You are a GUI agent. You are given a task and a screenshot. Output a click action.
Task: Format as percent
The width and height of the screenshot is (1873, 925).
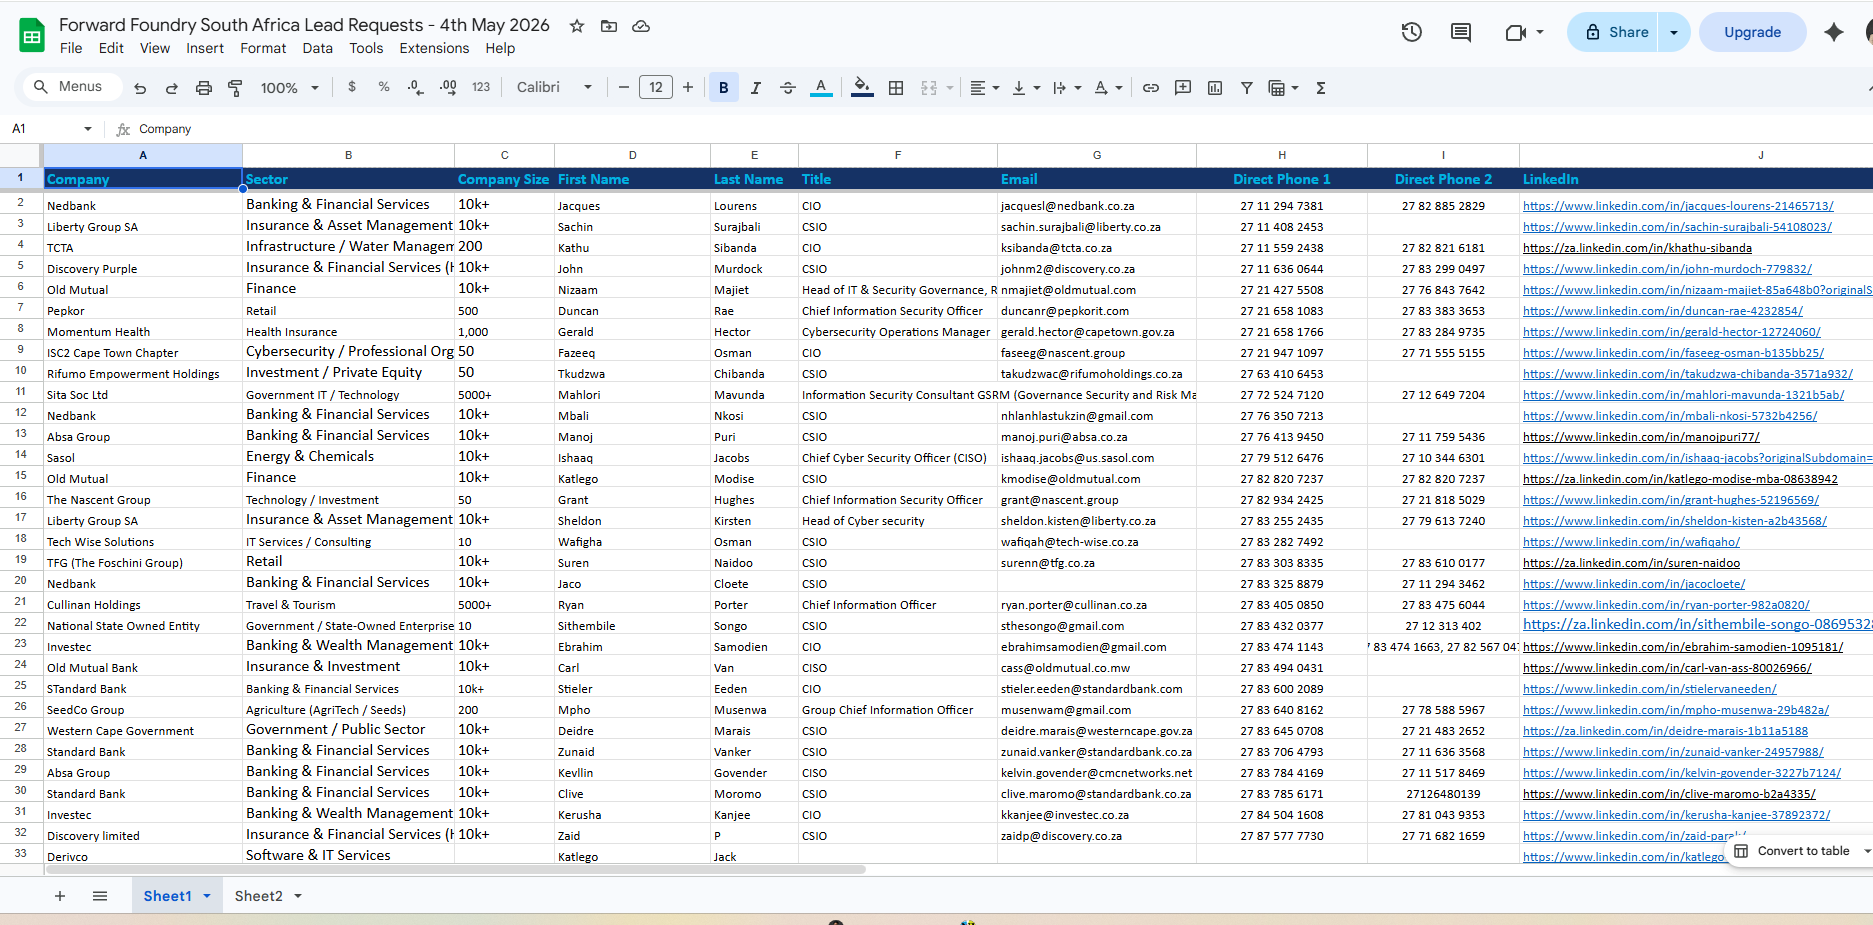tap(384, 87)
